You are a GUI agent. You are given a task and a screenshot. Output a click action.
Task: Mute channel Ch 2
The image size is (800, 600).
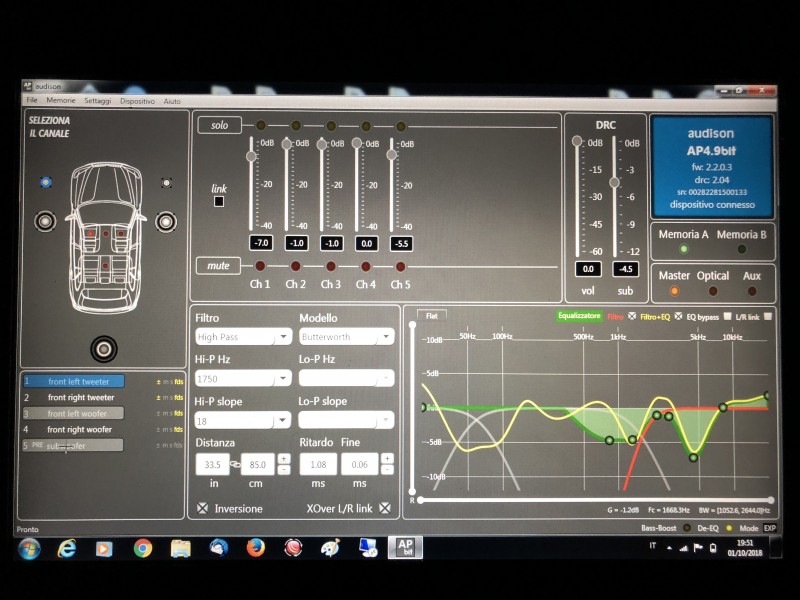point(295,266)
